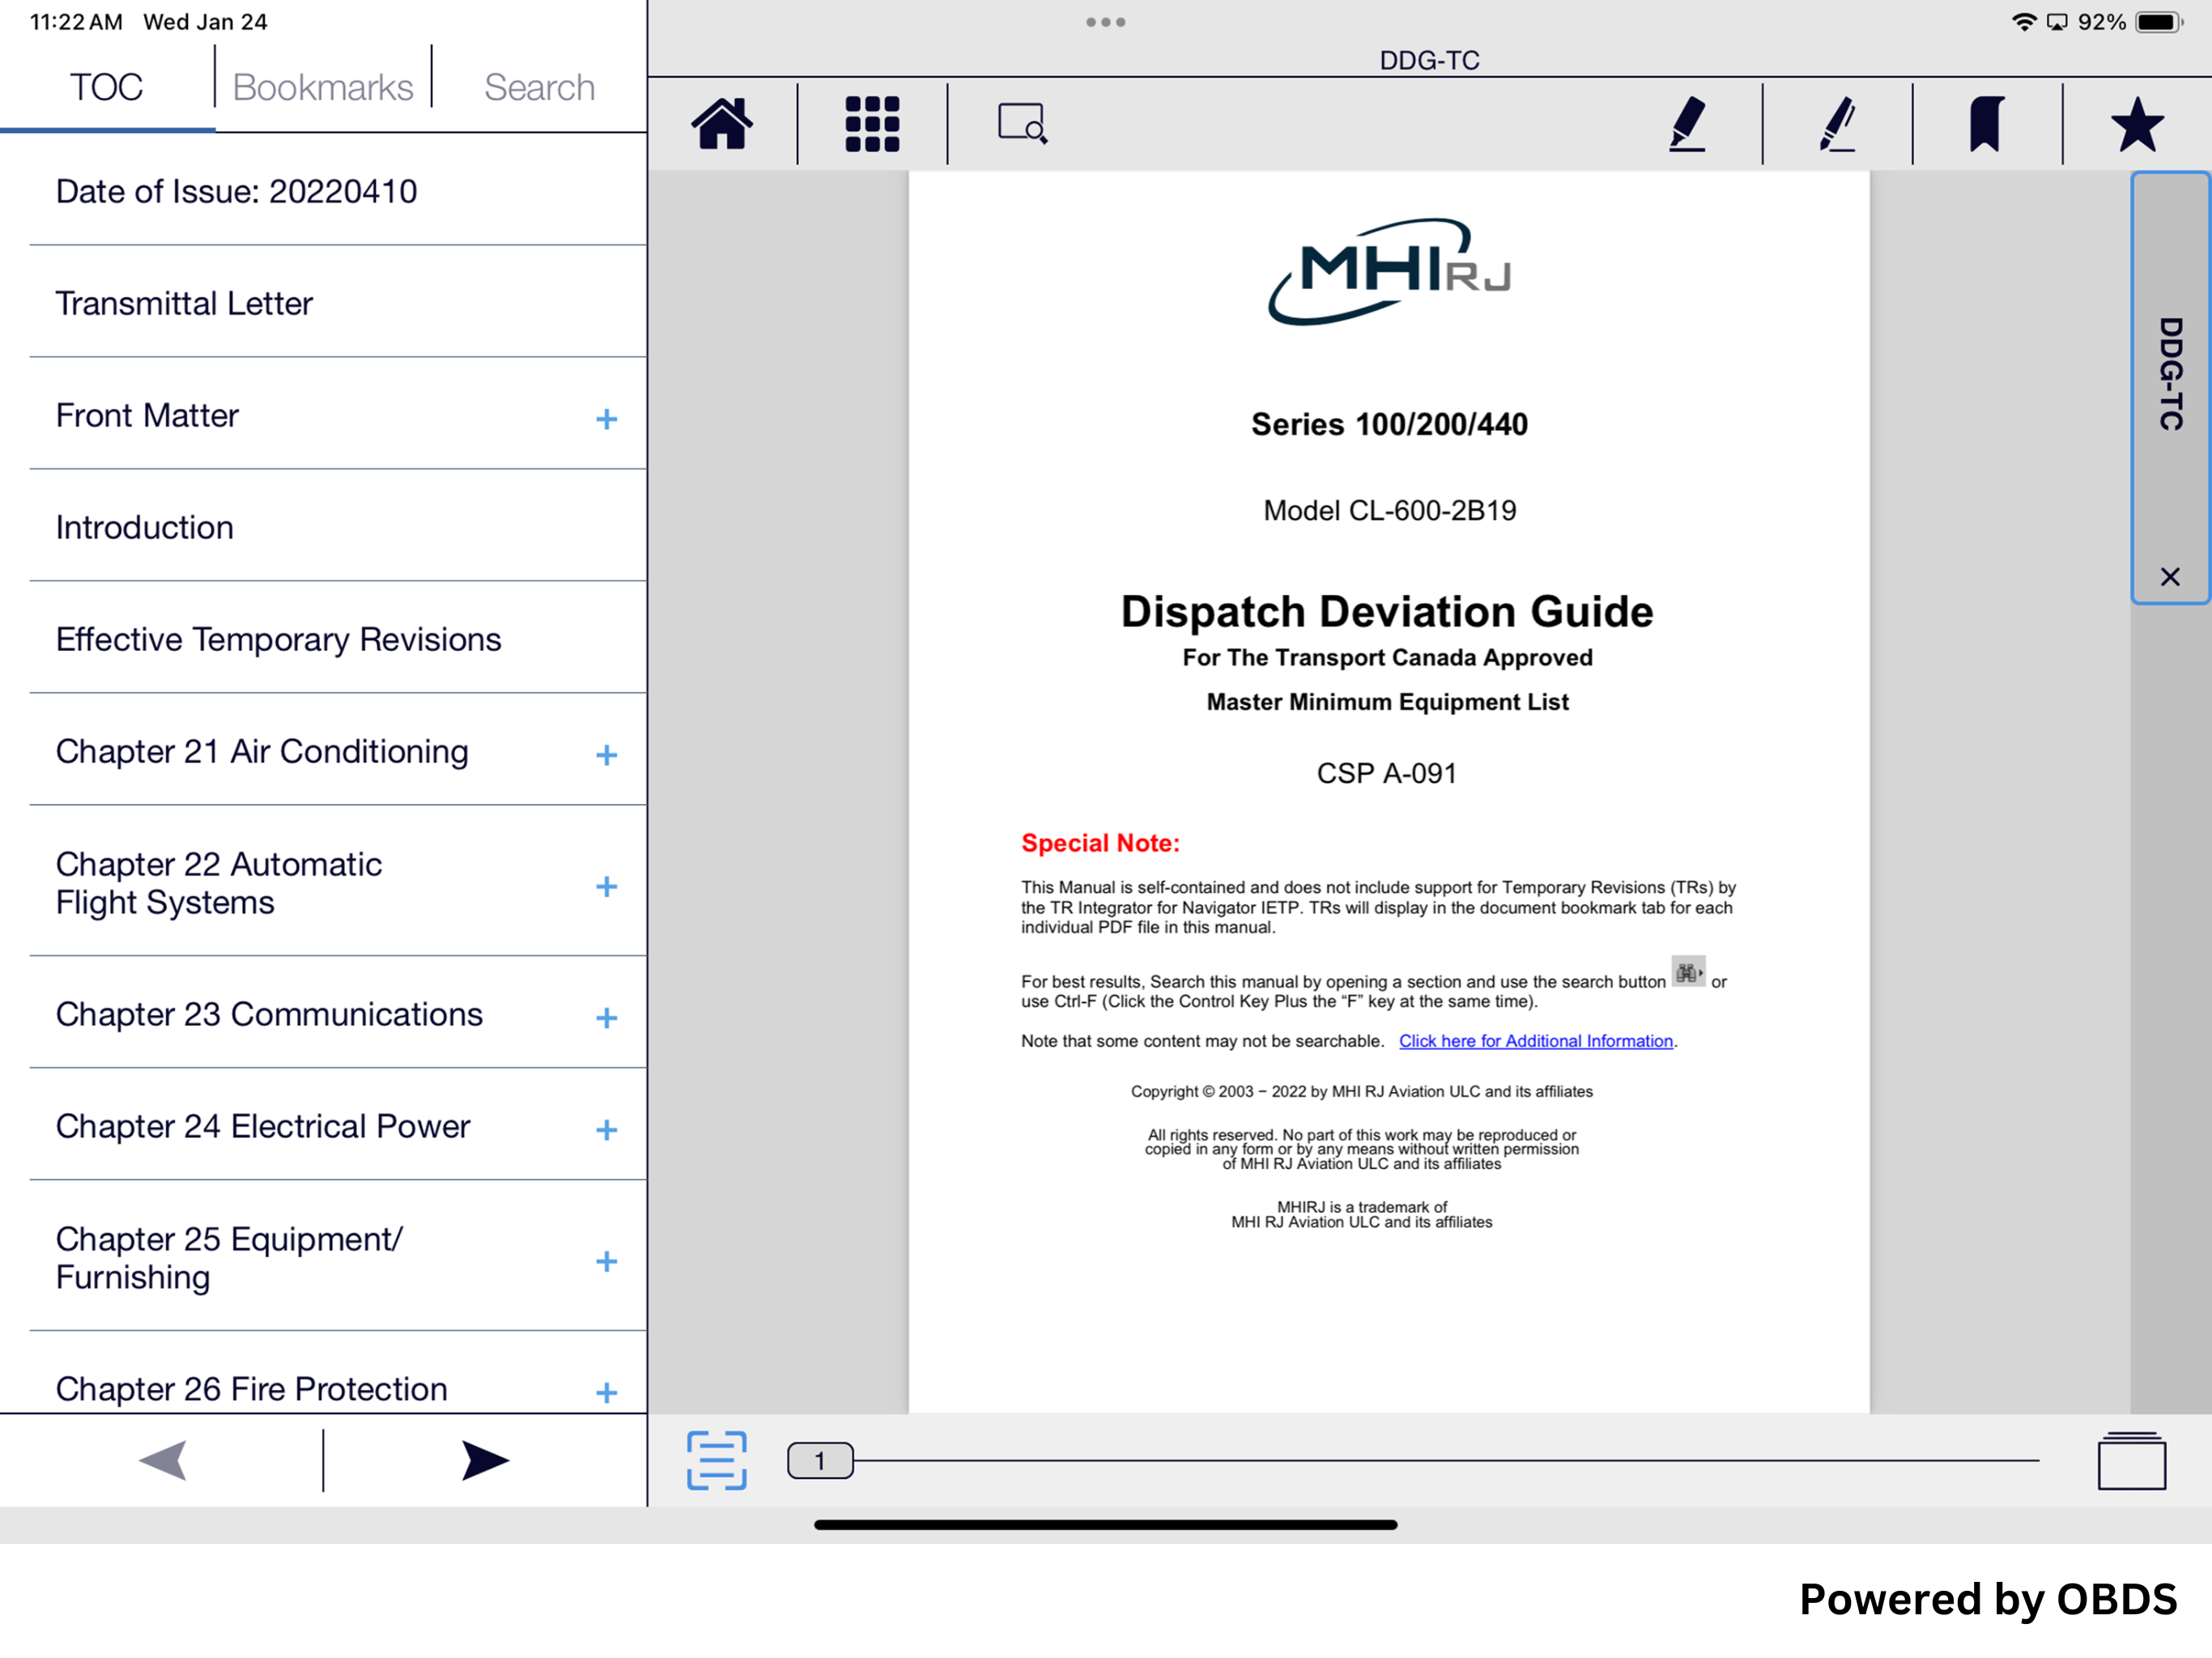Go to the Home screen icon
The width and height of the screenshot is (2212, 1658).
pos(721,124)
